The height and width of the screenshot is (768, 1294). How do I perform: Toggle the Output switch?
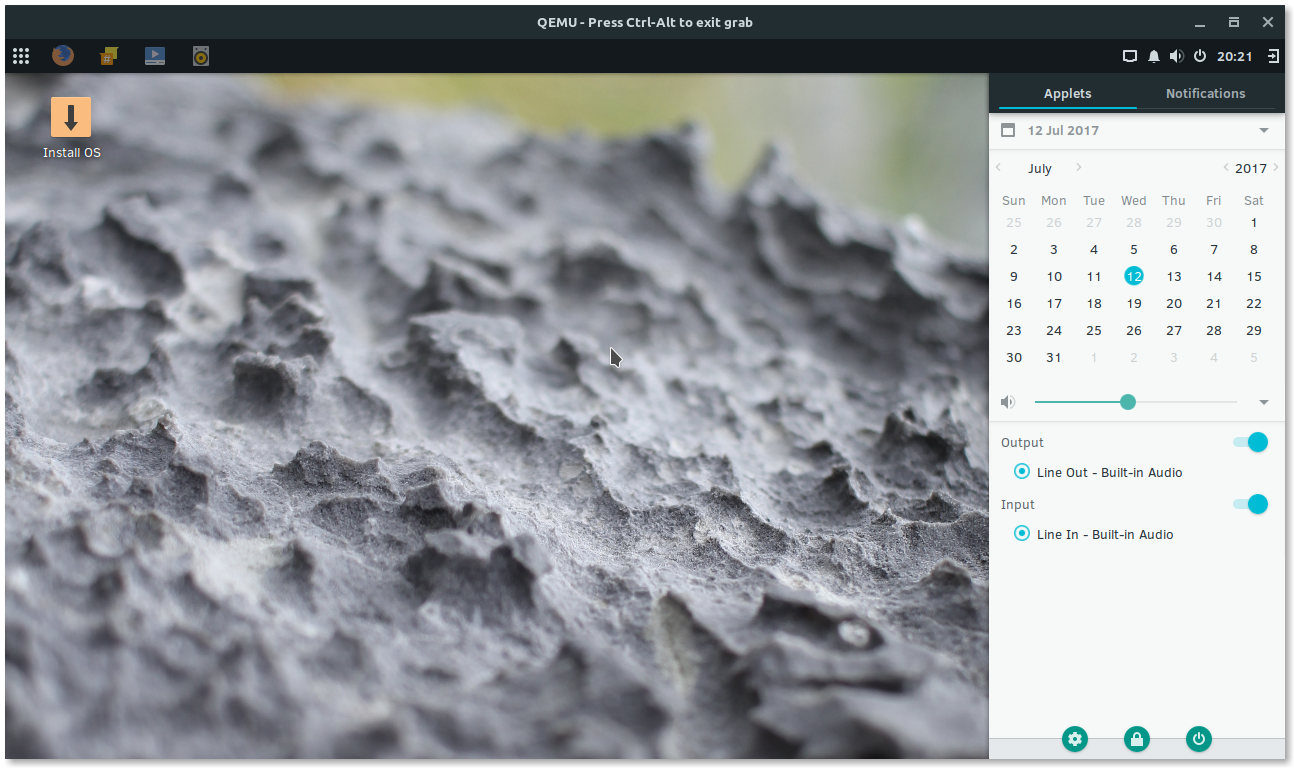coord(1251,442)
